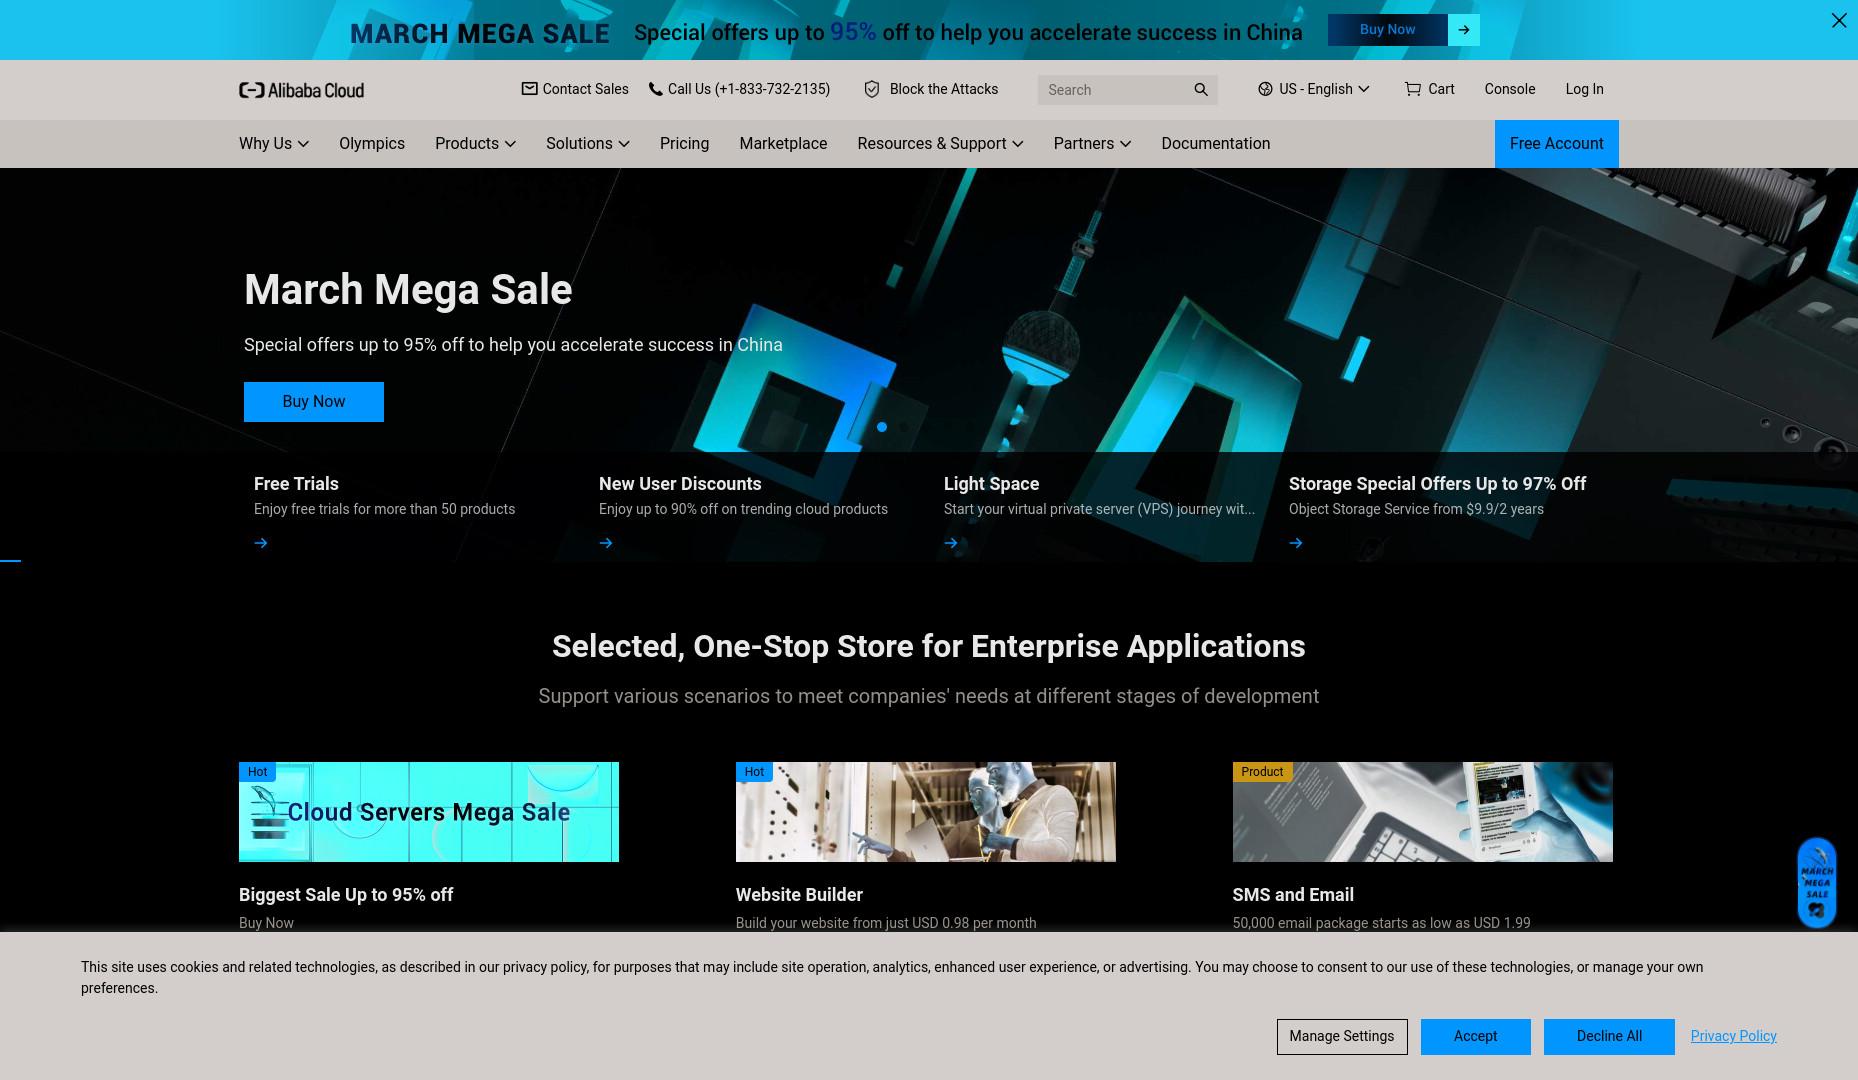Click the Free Account button
Screen dimensions: 1858x1080
tap(1556, 144)
